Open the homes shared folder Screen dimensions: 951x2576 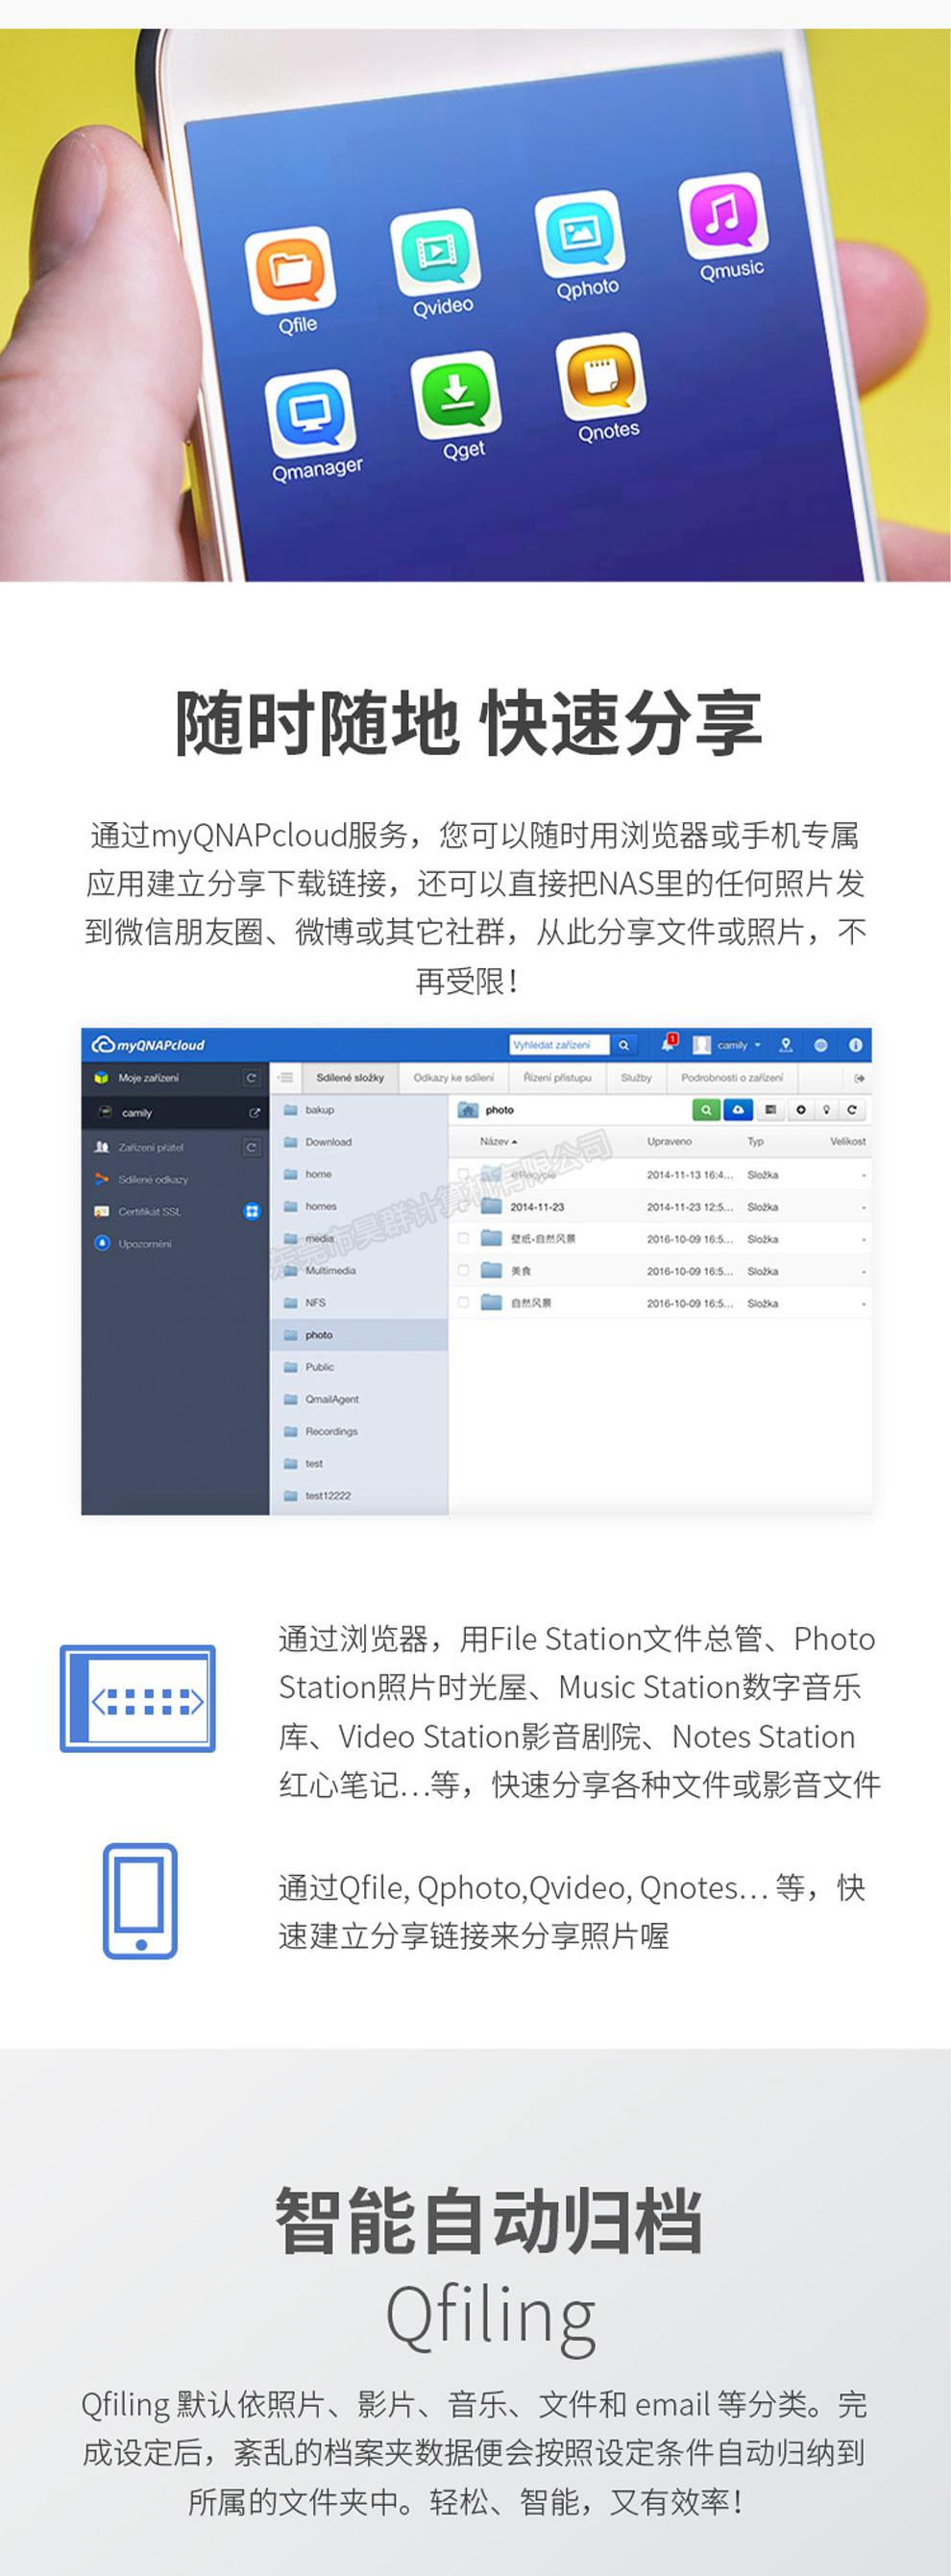[x=359, y=1206]
